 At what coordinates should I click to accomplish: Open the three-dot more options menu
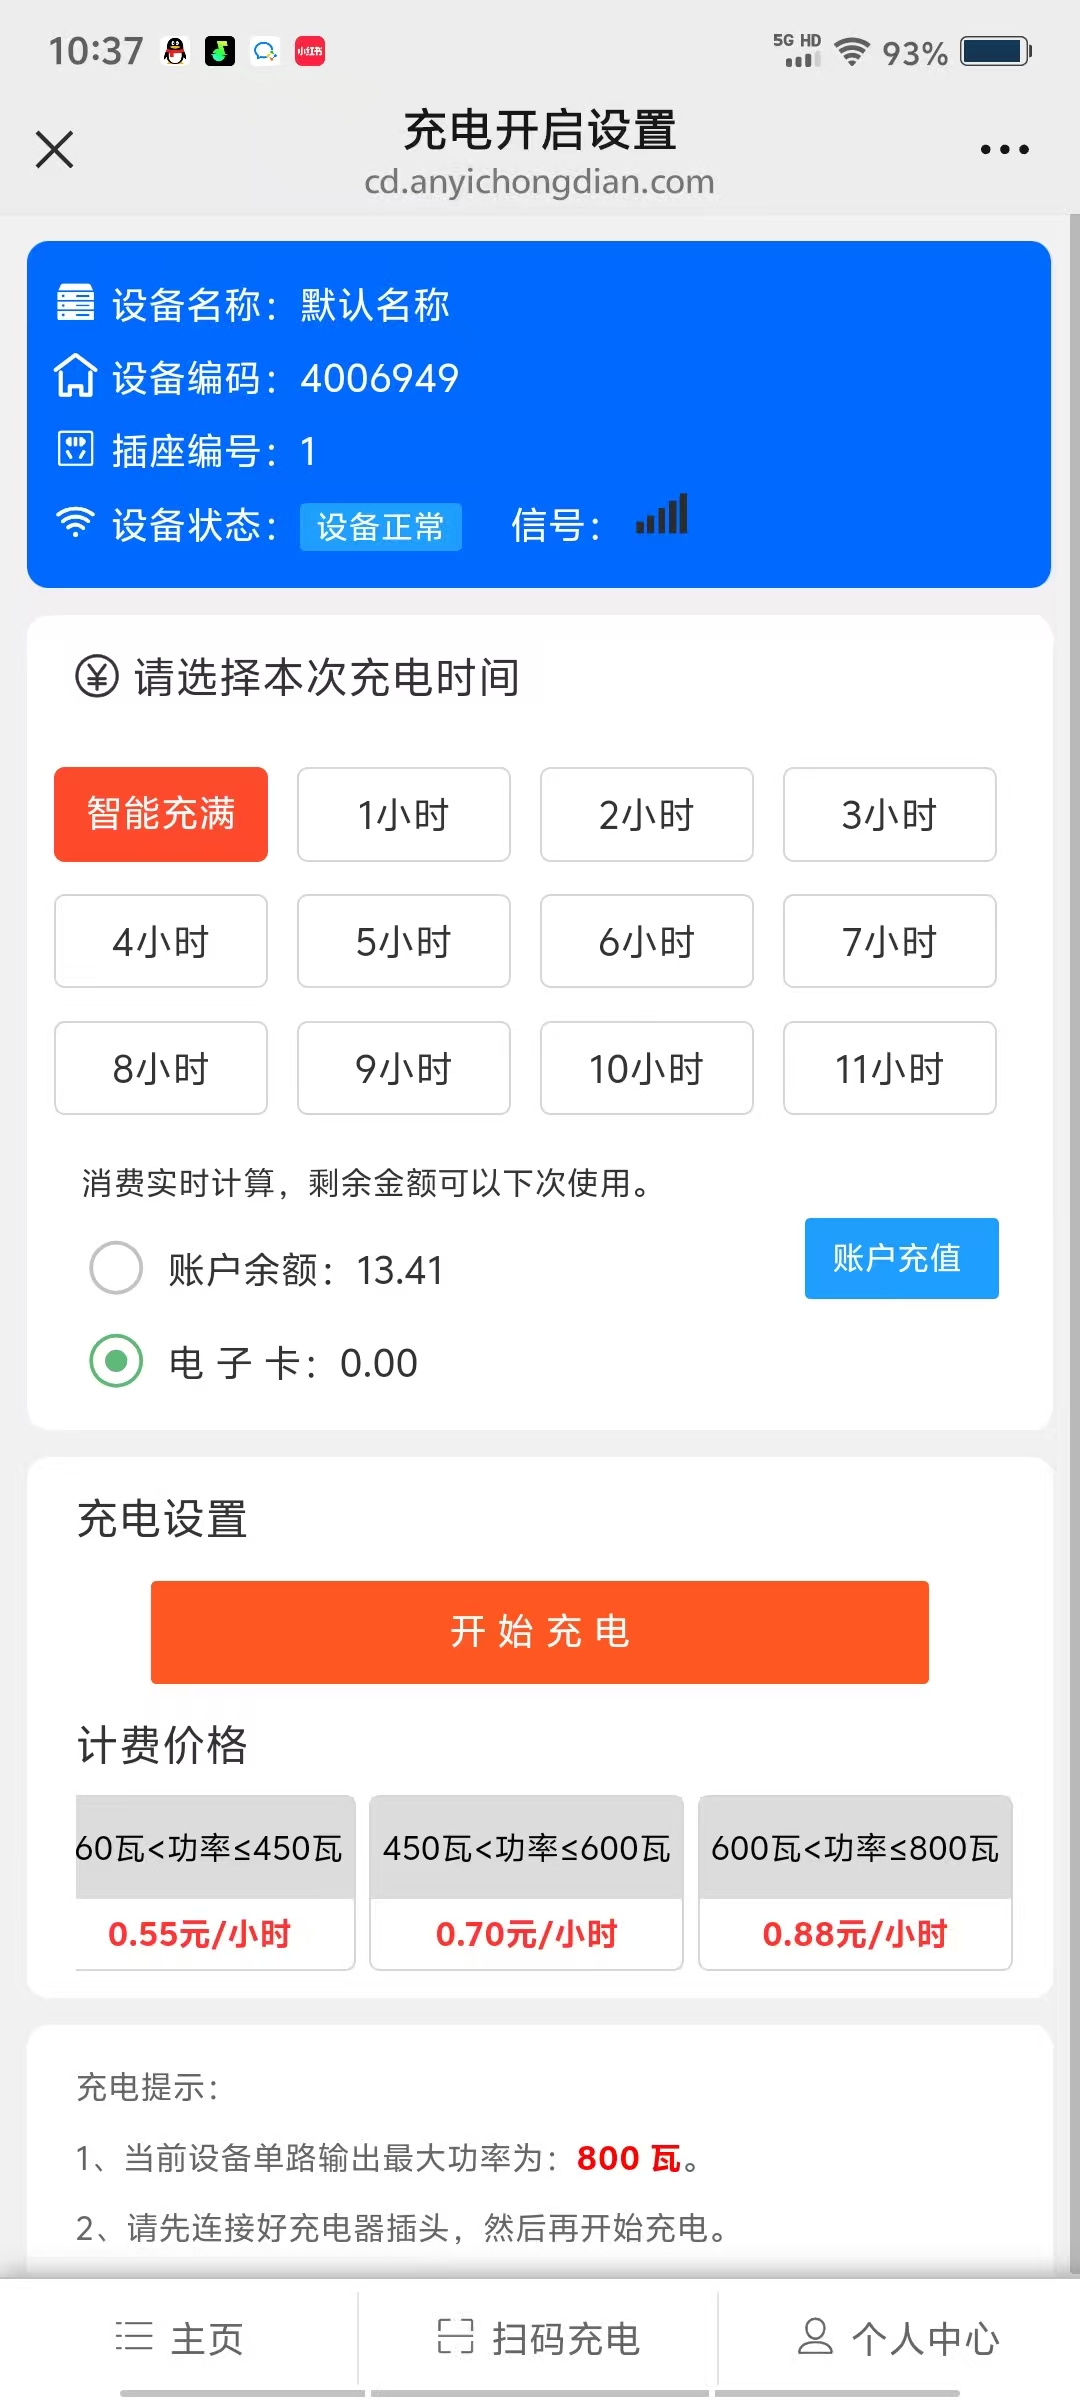click(1004, 150)
